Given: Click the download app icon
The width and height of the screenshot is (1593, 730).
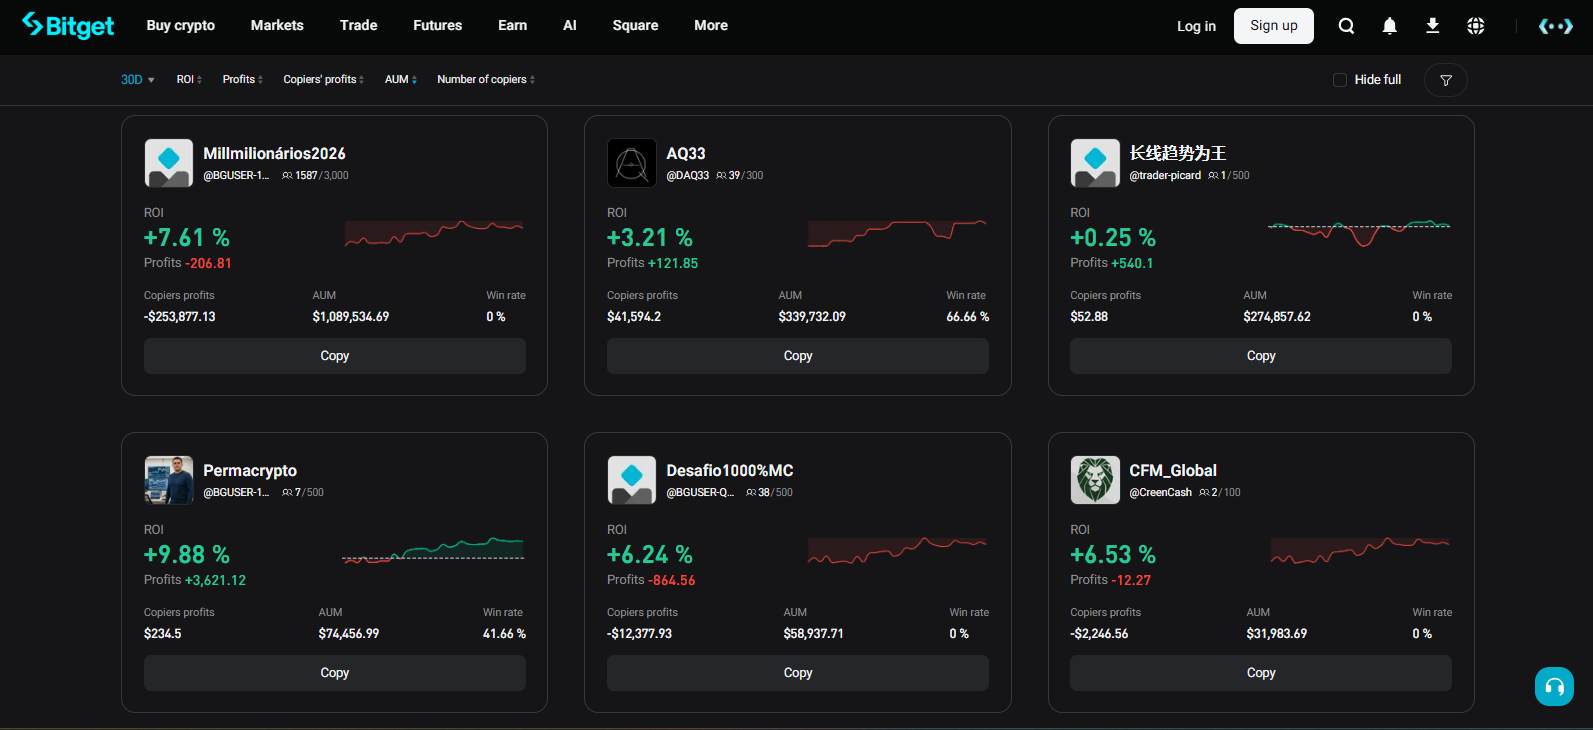Looking at the screenshot, I should 1432,26.
